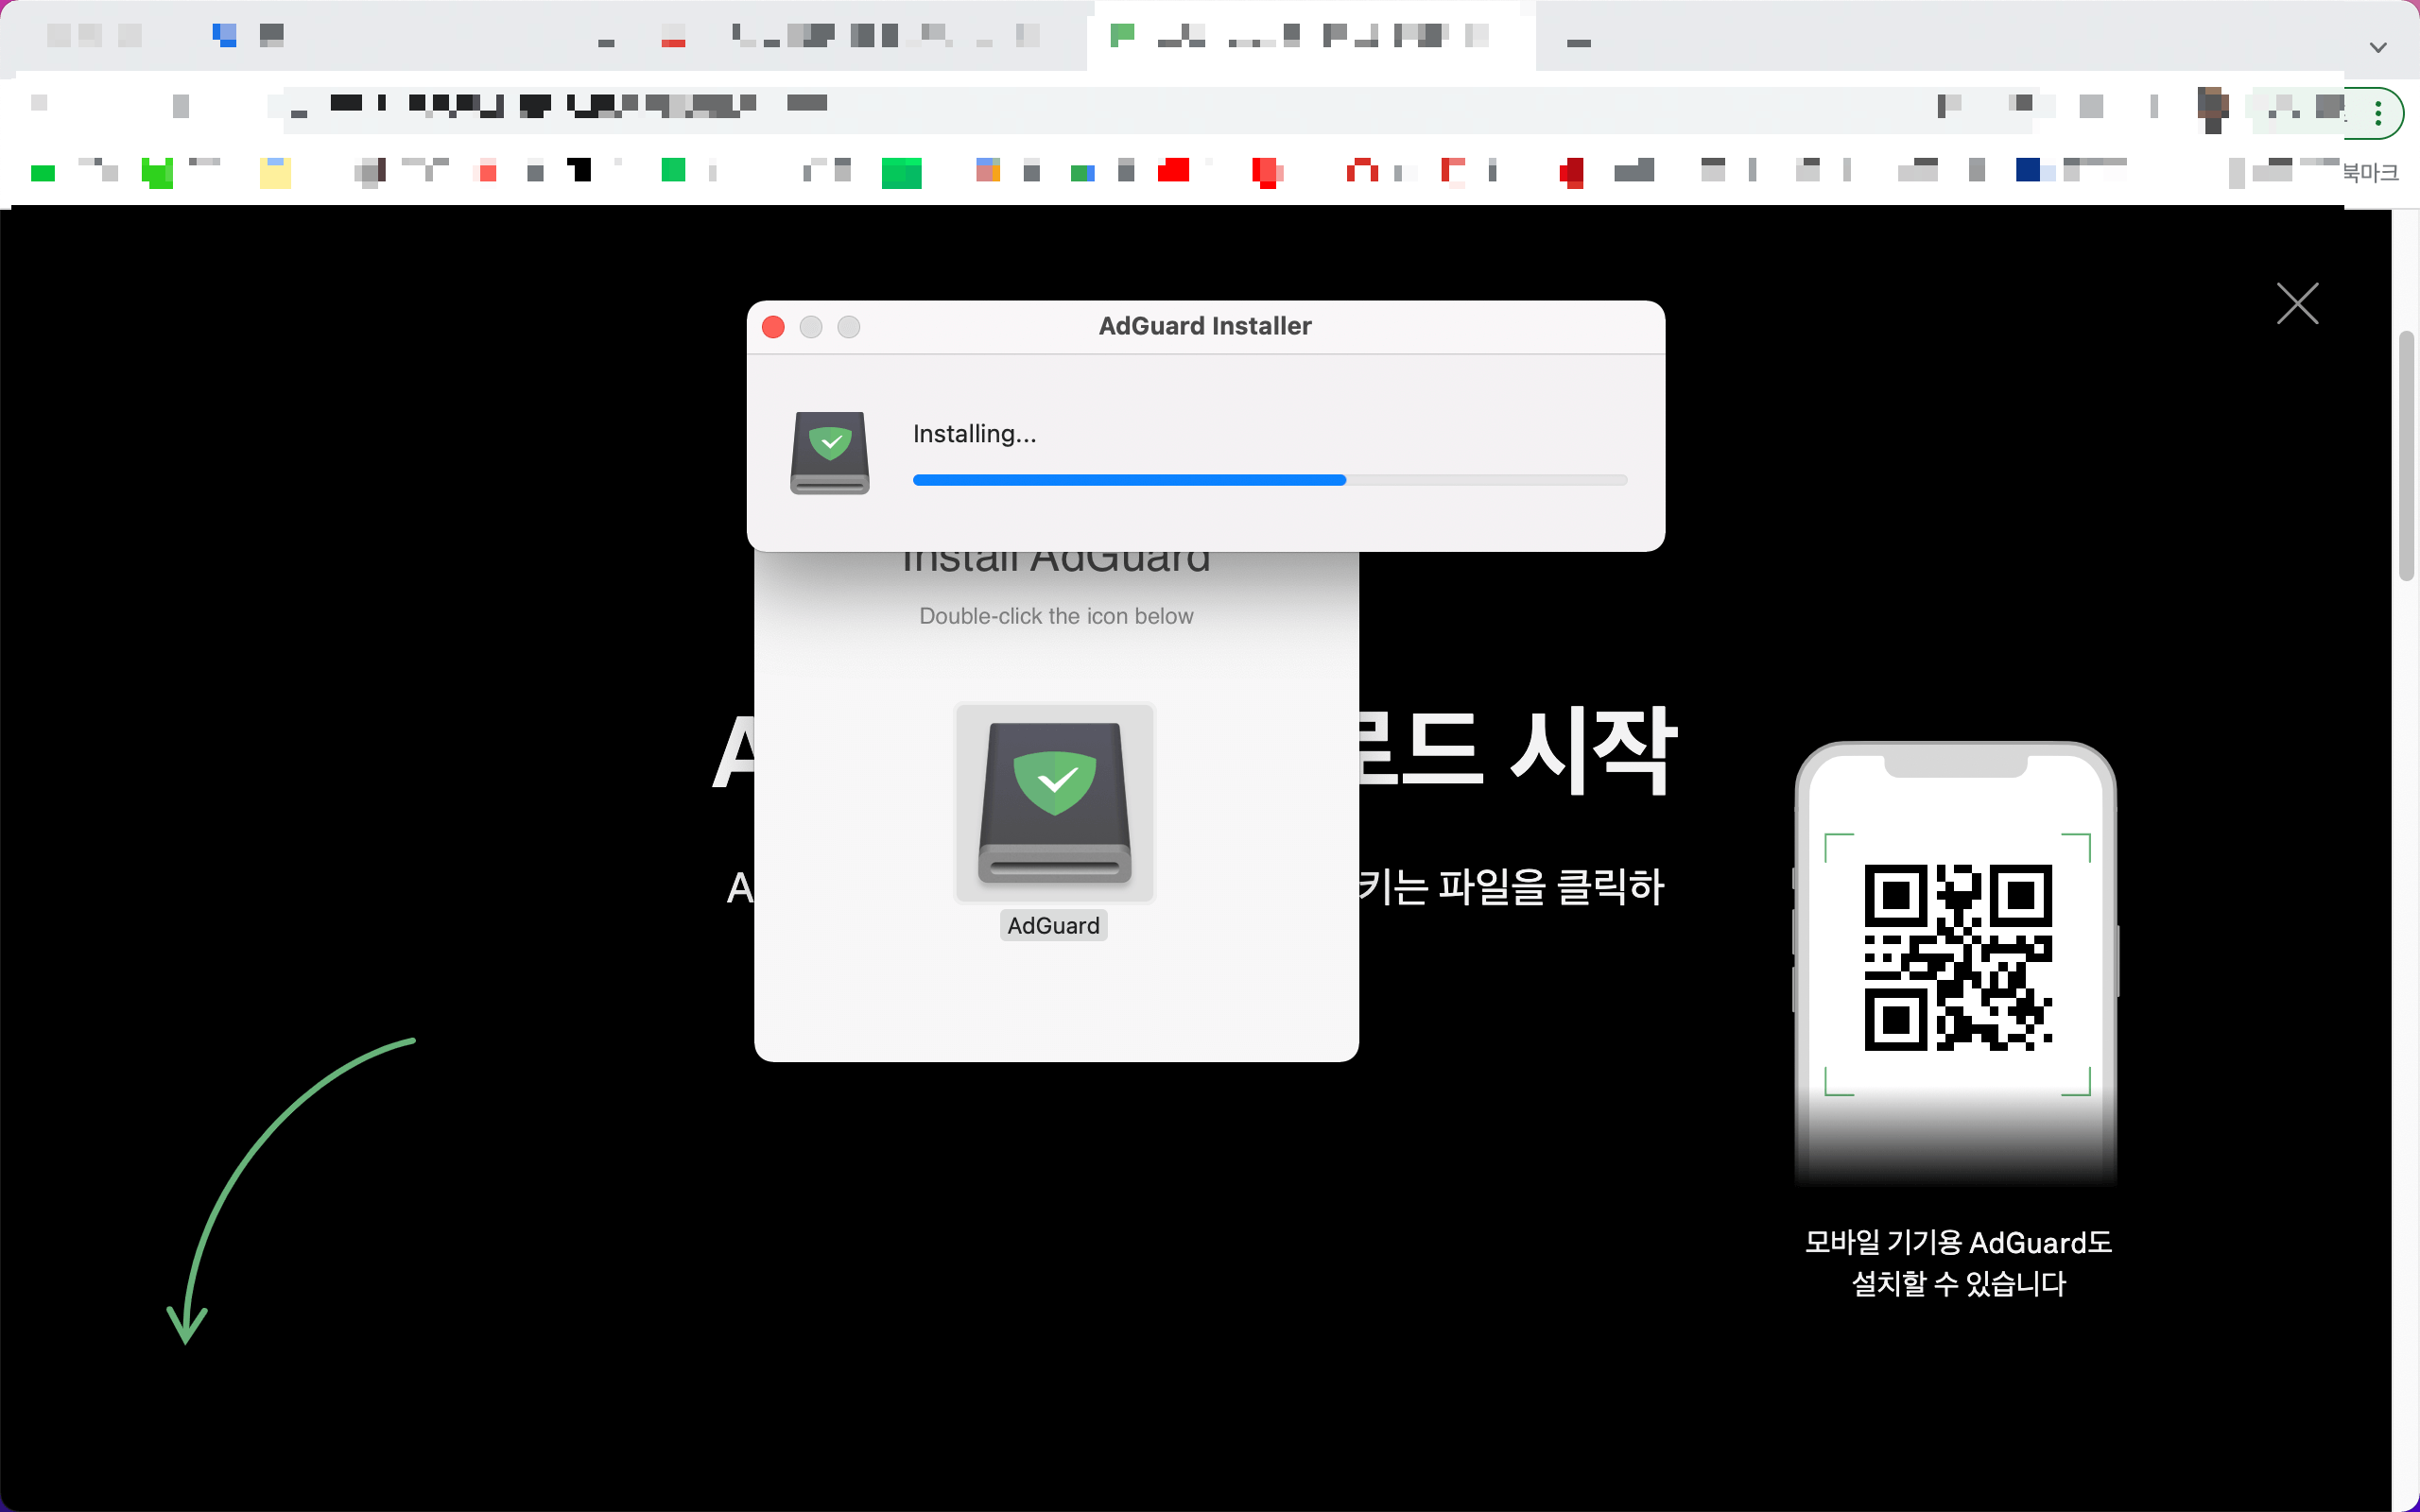Image resolution: width=2420 pixels, height=1512 pixels.
Task: Click the AdGuard Installer title bar
Action: point(1204,327)
